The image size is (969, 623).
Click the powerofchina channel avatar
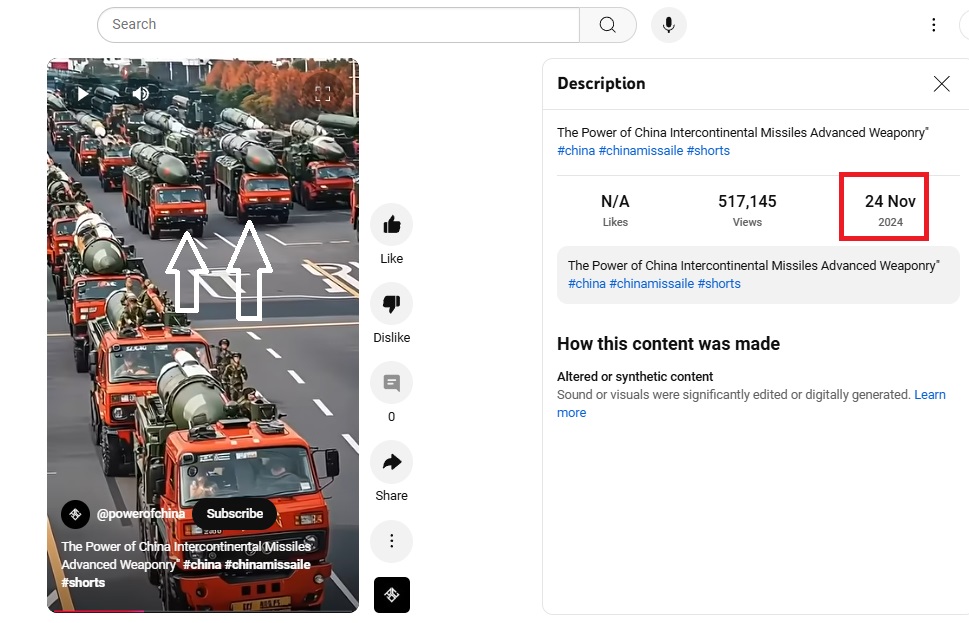pos(76,514)
